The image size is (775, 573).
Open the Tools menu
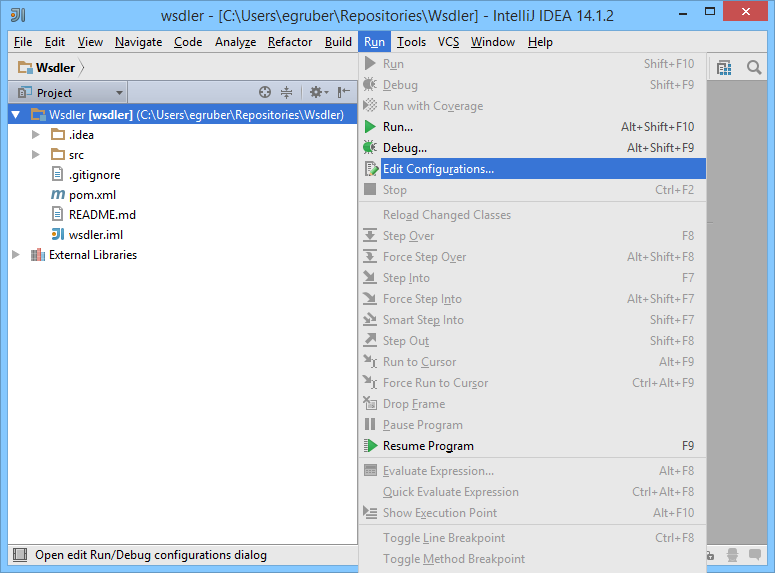(411, 42)
